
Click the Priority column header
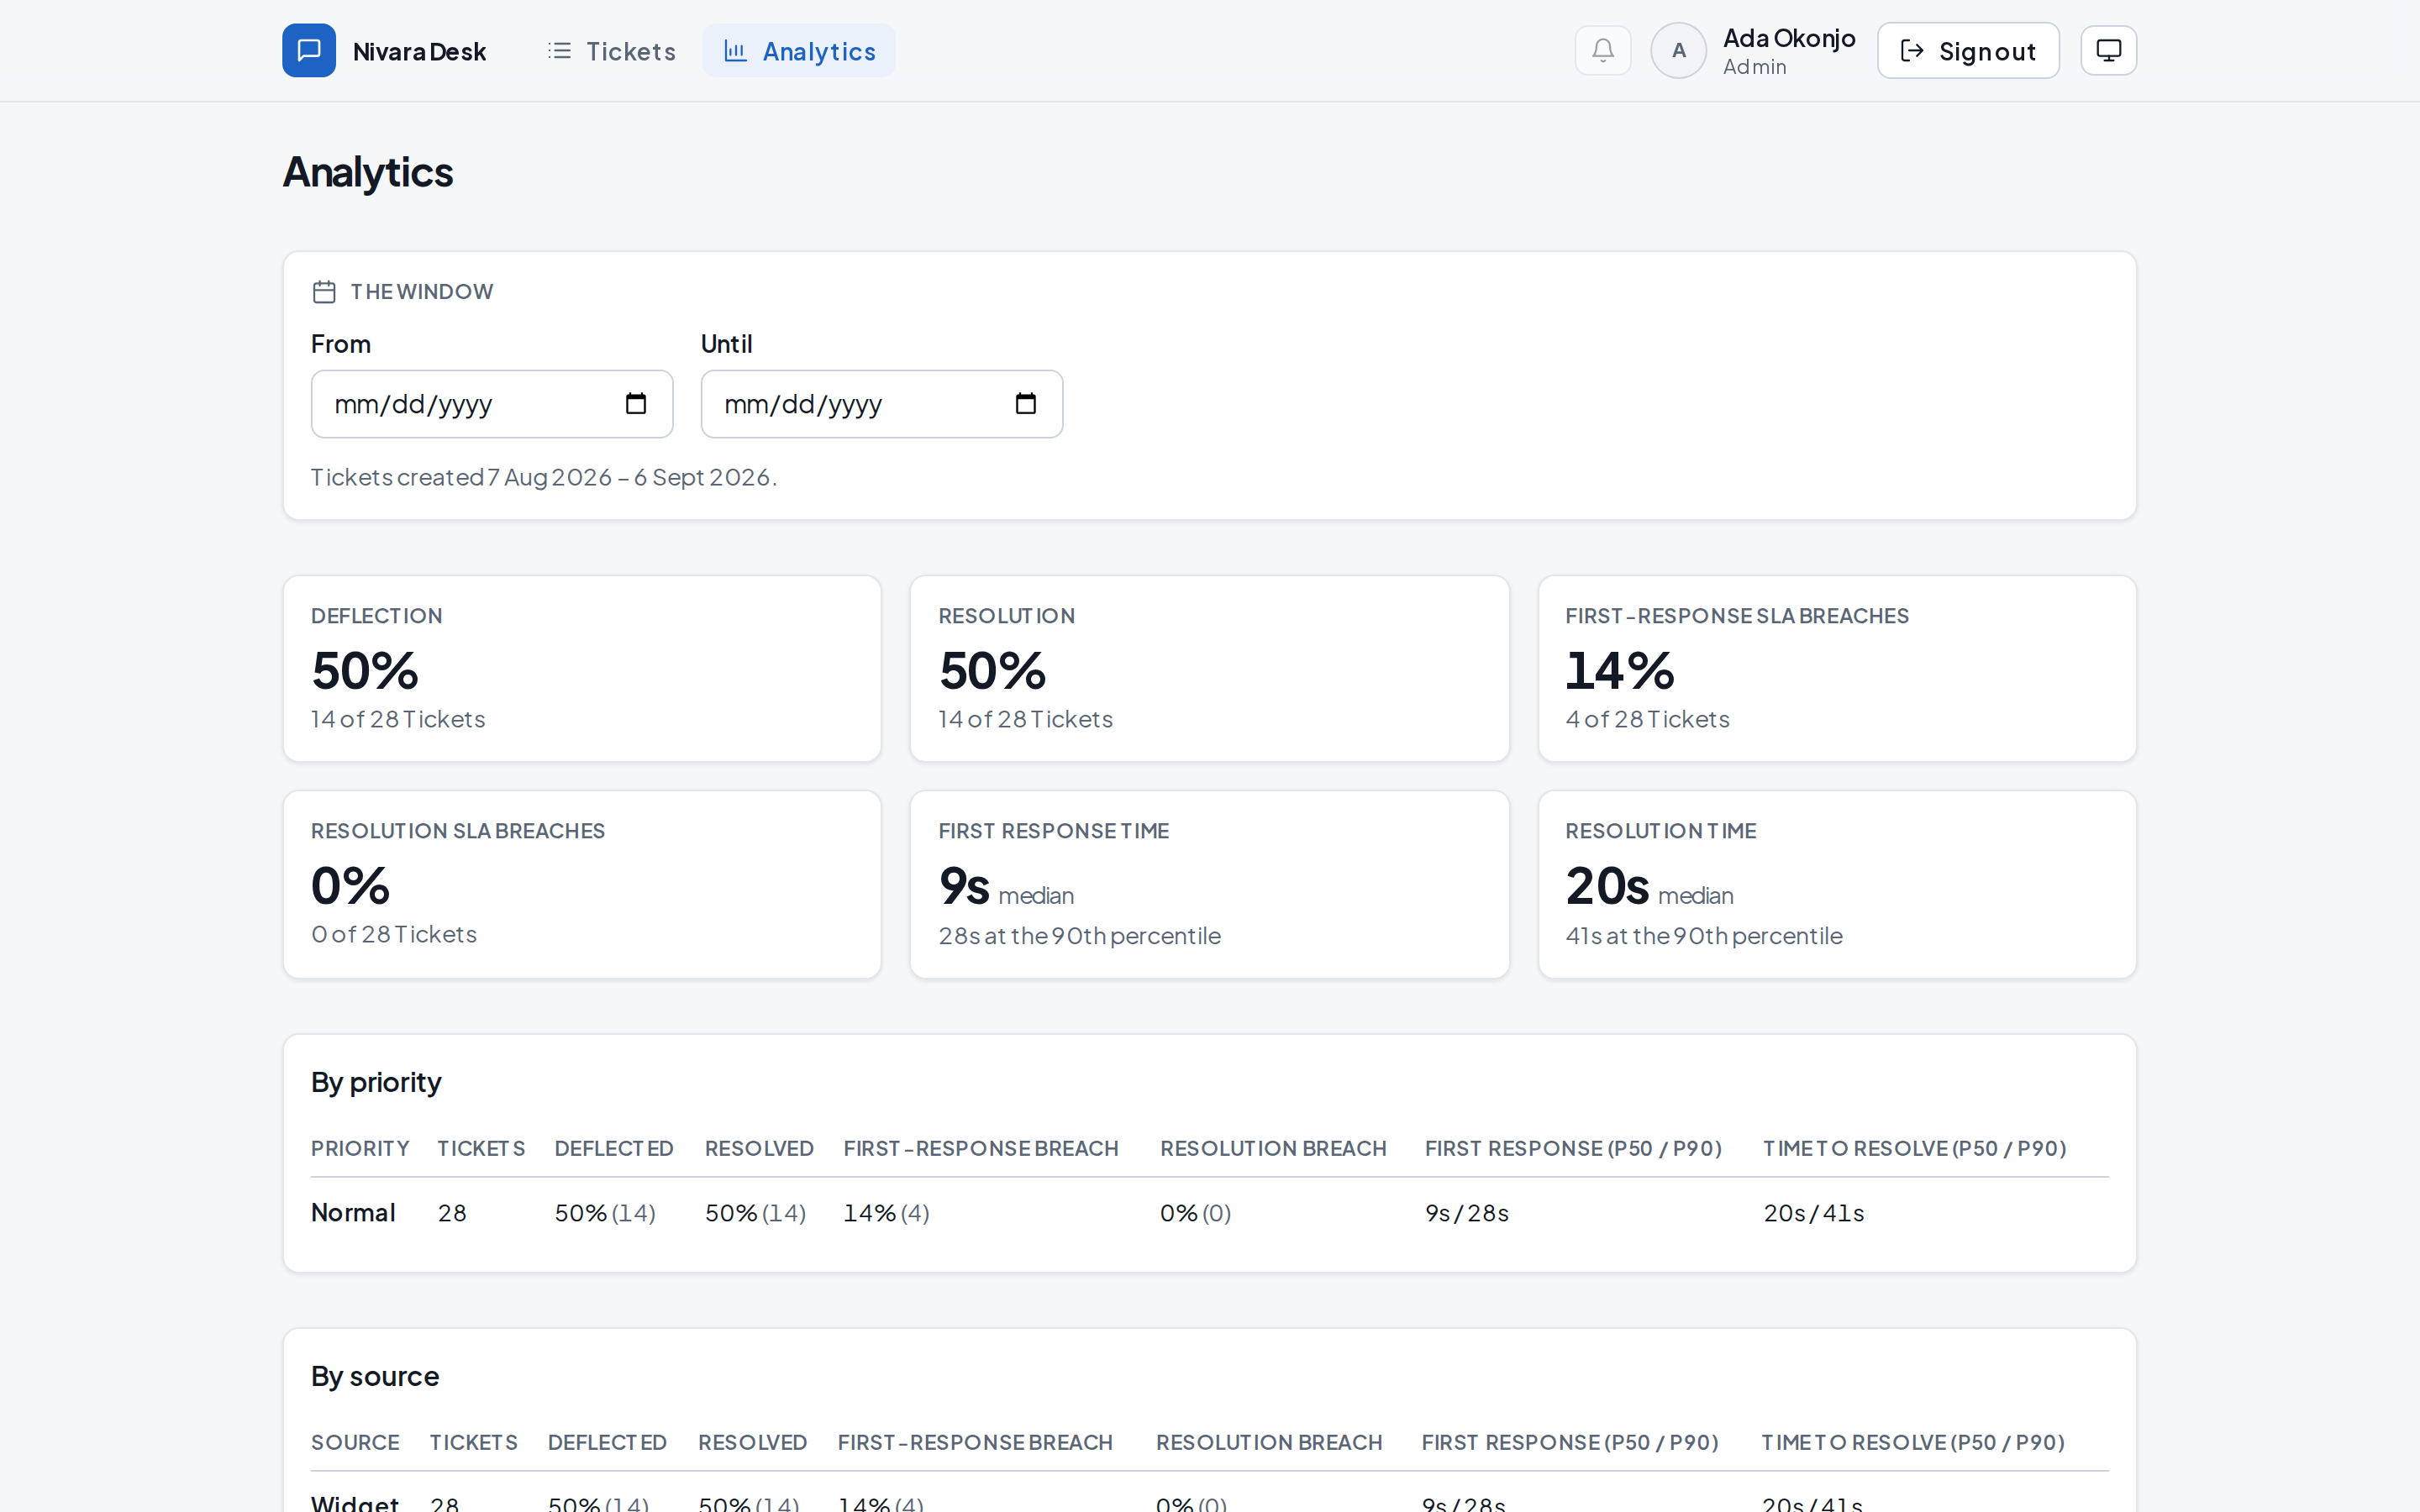[x=360, y=1148]
